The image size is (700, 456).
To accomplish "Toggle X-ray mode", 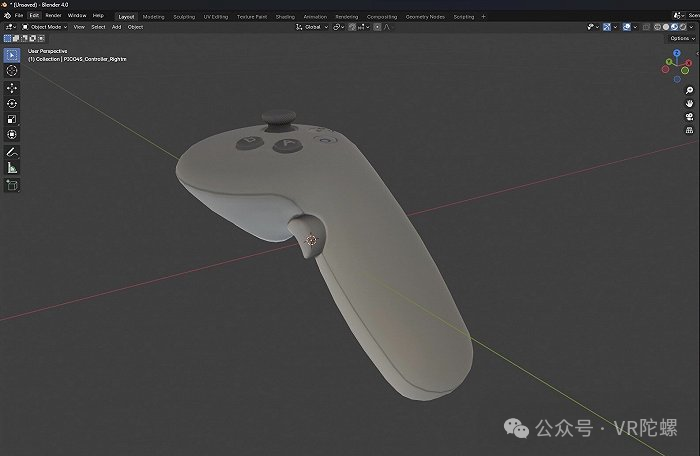I will pyautogui.click(x=646, y=27).
